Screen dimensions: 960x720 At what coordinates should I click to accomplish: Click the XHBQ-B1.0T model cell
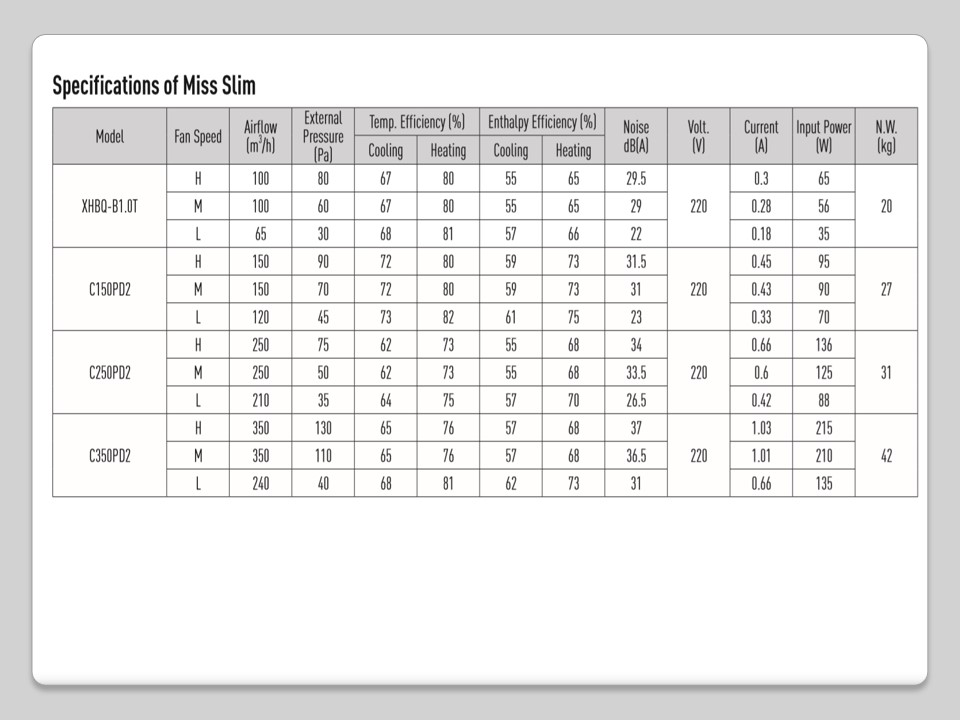point(110,206)
